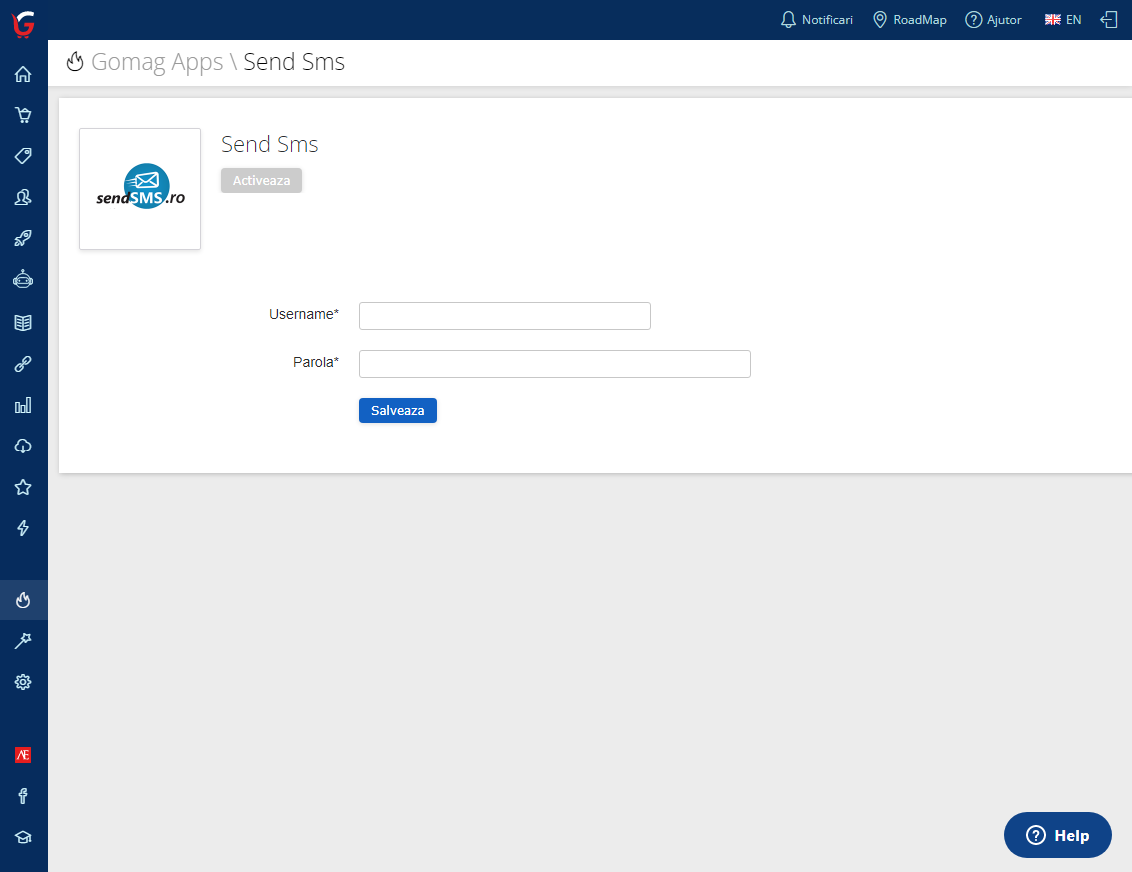Image resolution: width=1132 pixels, height=872 pixels.
Task: Open the Gomag logo home
Action: (23, 24)
